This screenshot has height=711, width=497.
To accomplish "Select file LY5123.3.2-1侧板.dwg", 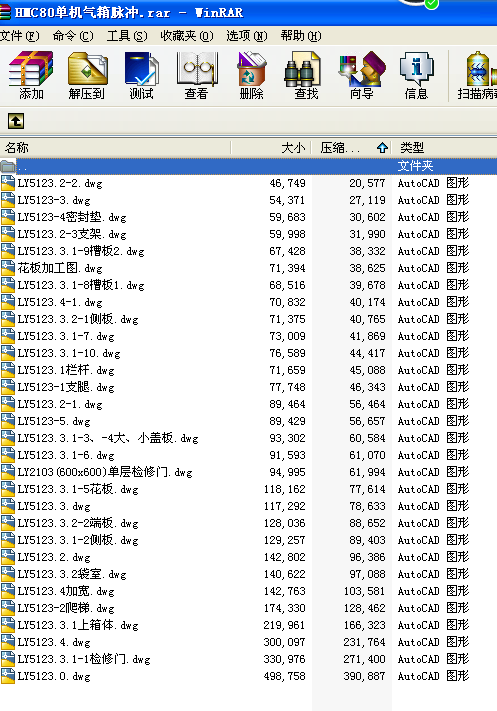I will coord(78,319).
